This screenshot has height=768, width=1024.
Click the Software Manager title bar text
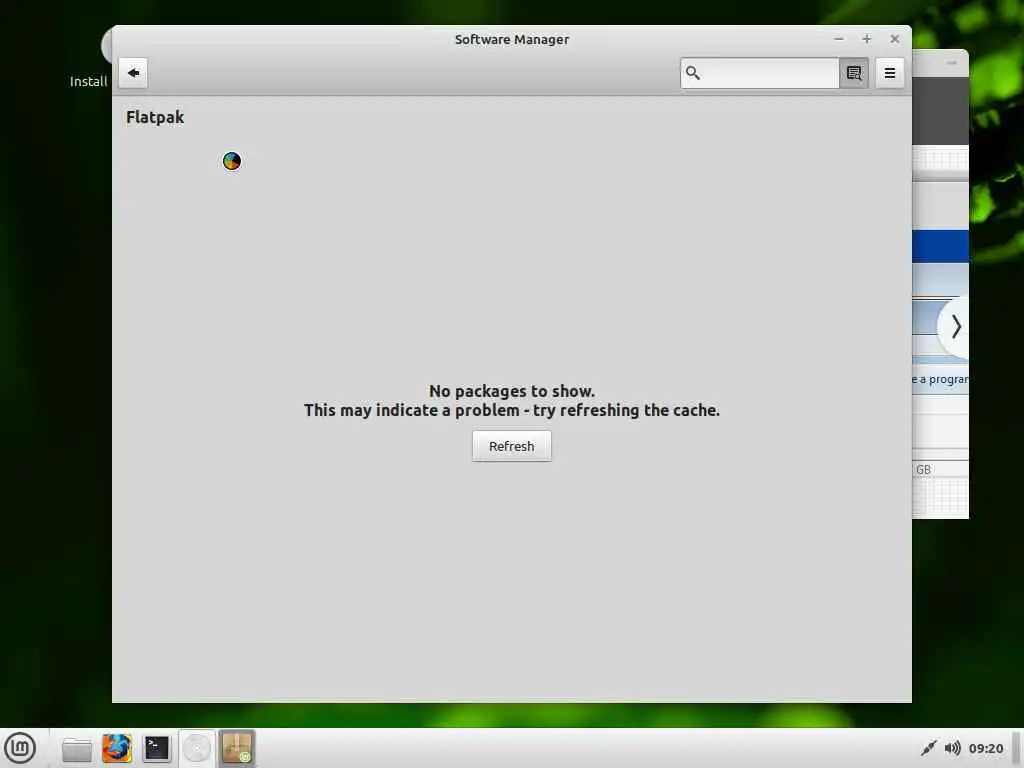pyautogui.click(x=511, y=39)
